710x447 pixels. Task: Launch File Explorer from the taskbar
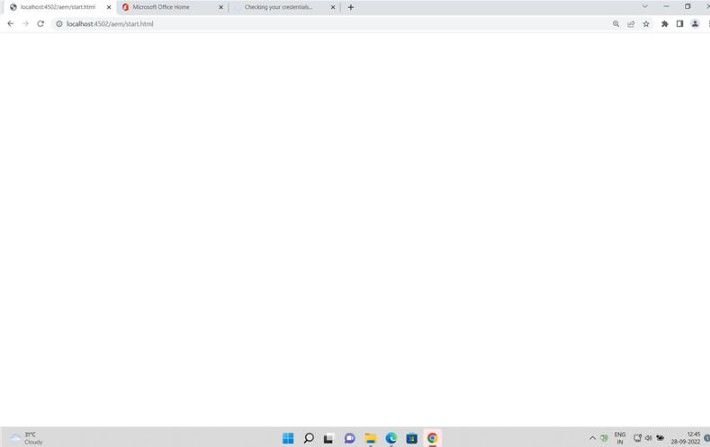click(x=371, y=438)
